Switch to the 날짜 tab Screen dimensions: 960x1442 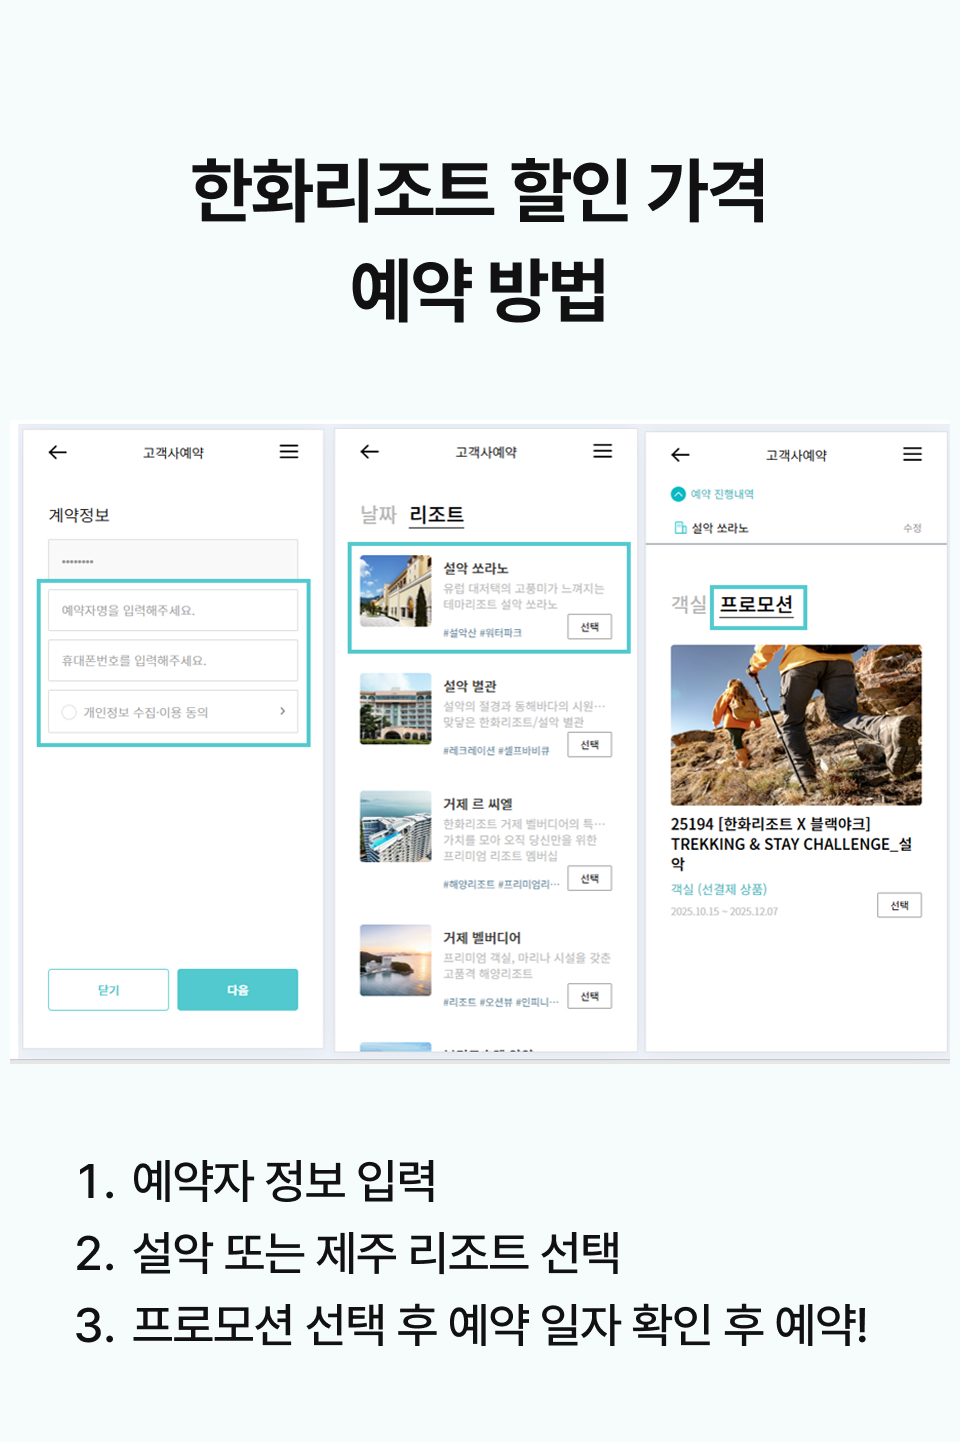point(378,515)
